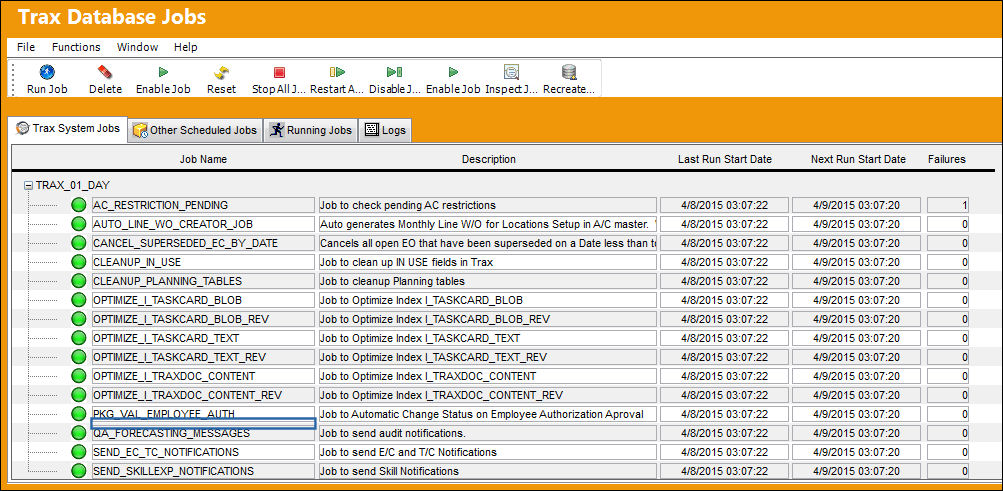Click 'Job to send audit notifications.' description
Image resolution: width=1003 pixels, height=491 pixels.
[488, 433]
